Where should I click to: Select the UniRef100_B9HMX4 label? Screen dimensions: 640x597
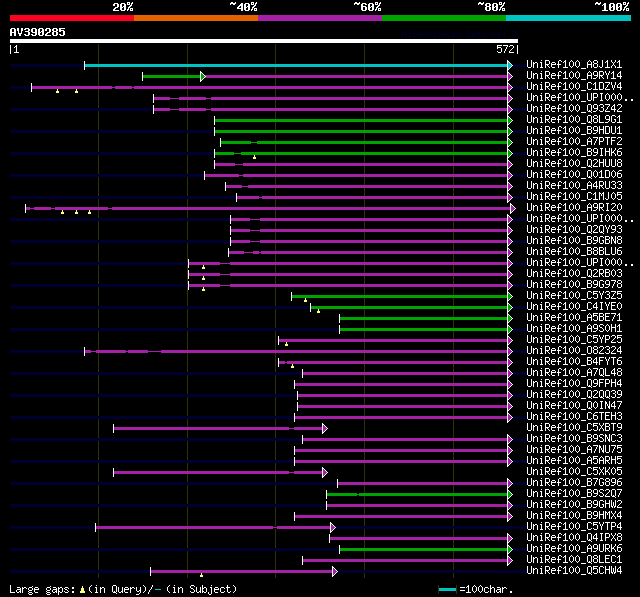tap(574, 516)
